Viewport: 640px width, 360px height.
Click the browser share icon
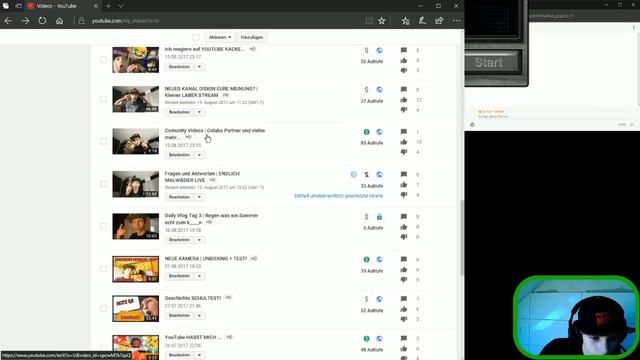click(439, 21)
